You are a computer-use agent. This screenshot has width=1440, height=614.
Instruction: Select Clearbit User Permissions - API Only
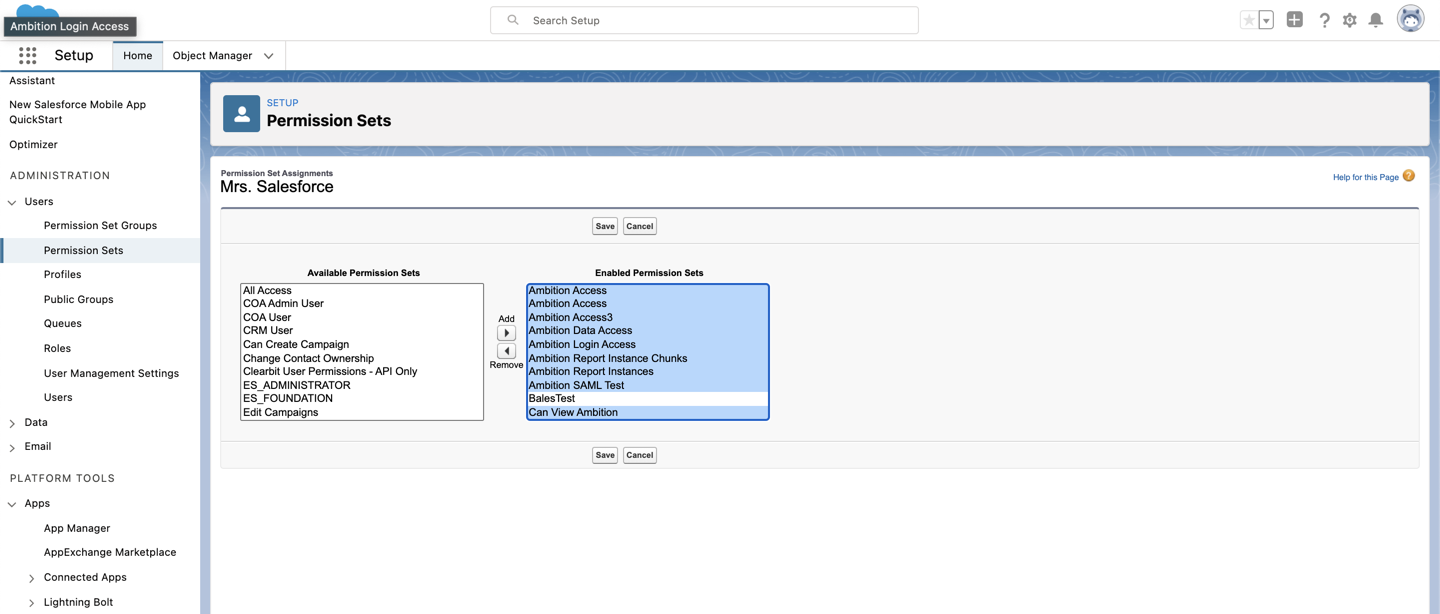point(362,372)
